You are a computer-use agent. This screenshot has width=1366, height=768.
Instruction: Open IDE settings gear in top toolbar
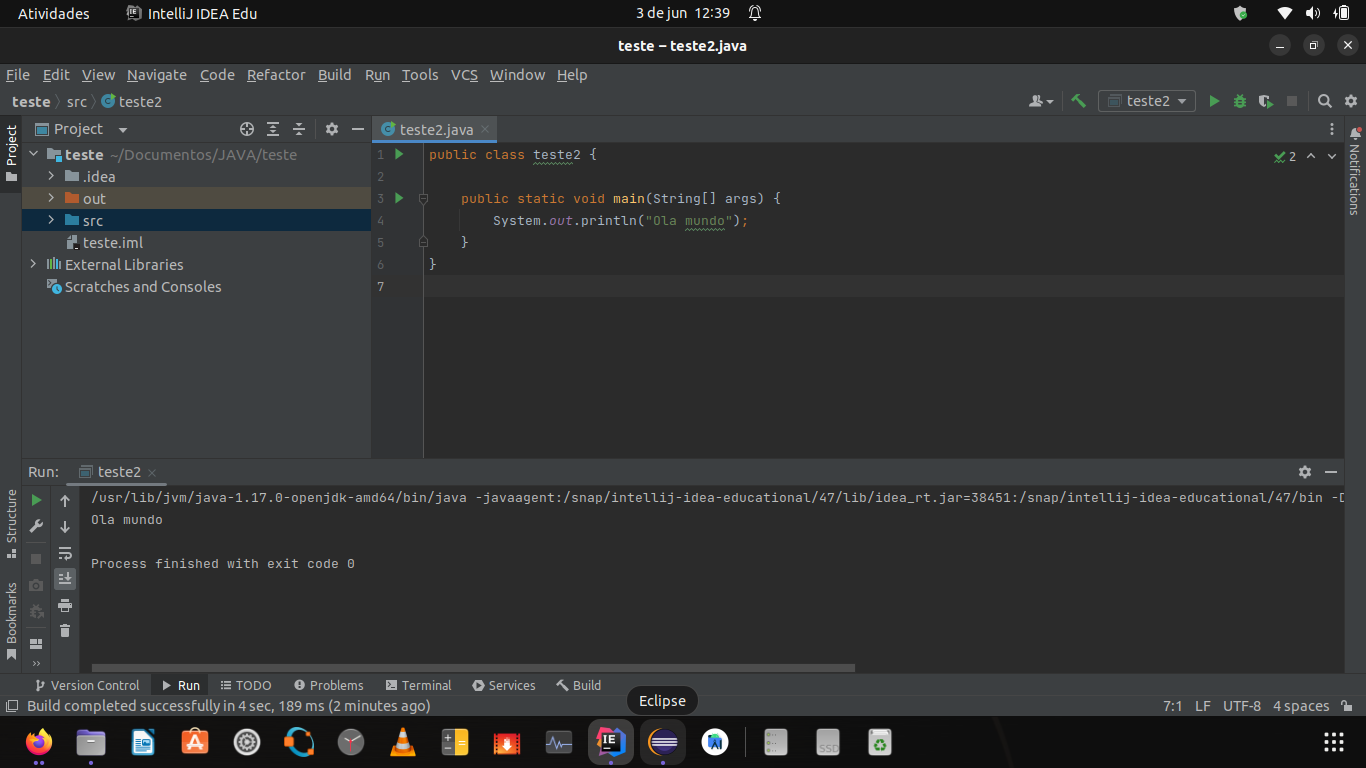tap(1351, 101)
